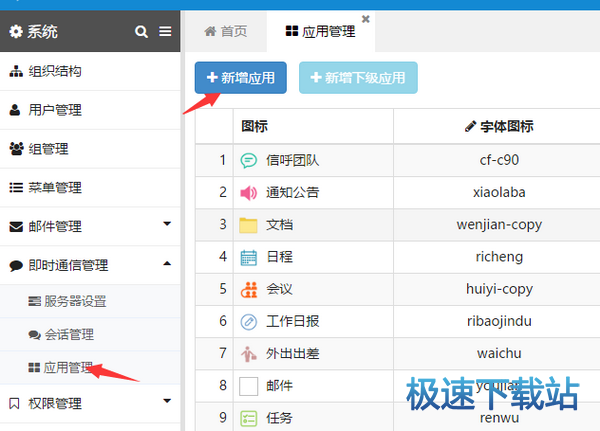Screen dimensions: 600x431
Task: Click the 邮件管理 envelope icon
Action: (16, 227)
